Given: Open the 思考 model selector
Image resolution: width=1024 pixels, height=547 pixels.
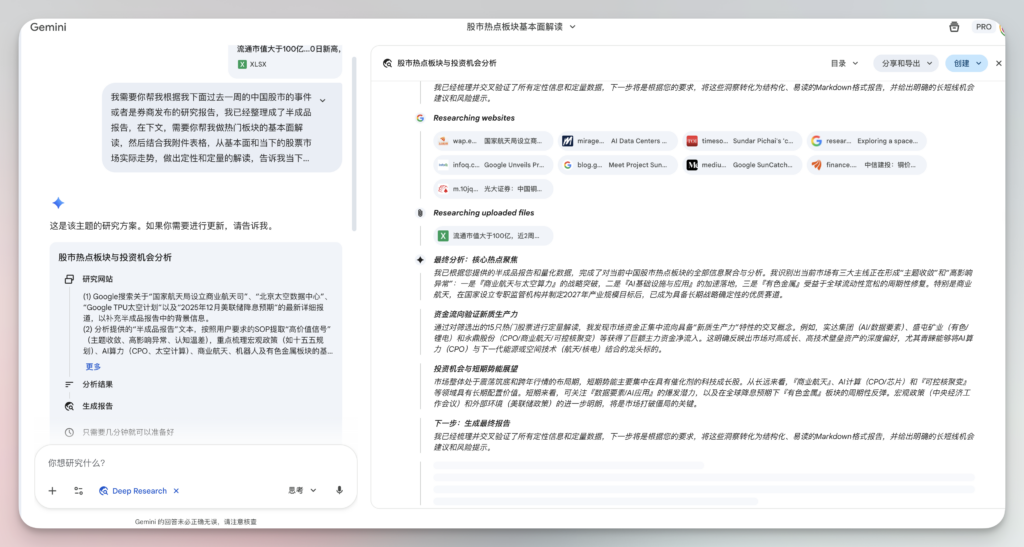Looking at the screenshot, I should point(302,491).
